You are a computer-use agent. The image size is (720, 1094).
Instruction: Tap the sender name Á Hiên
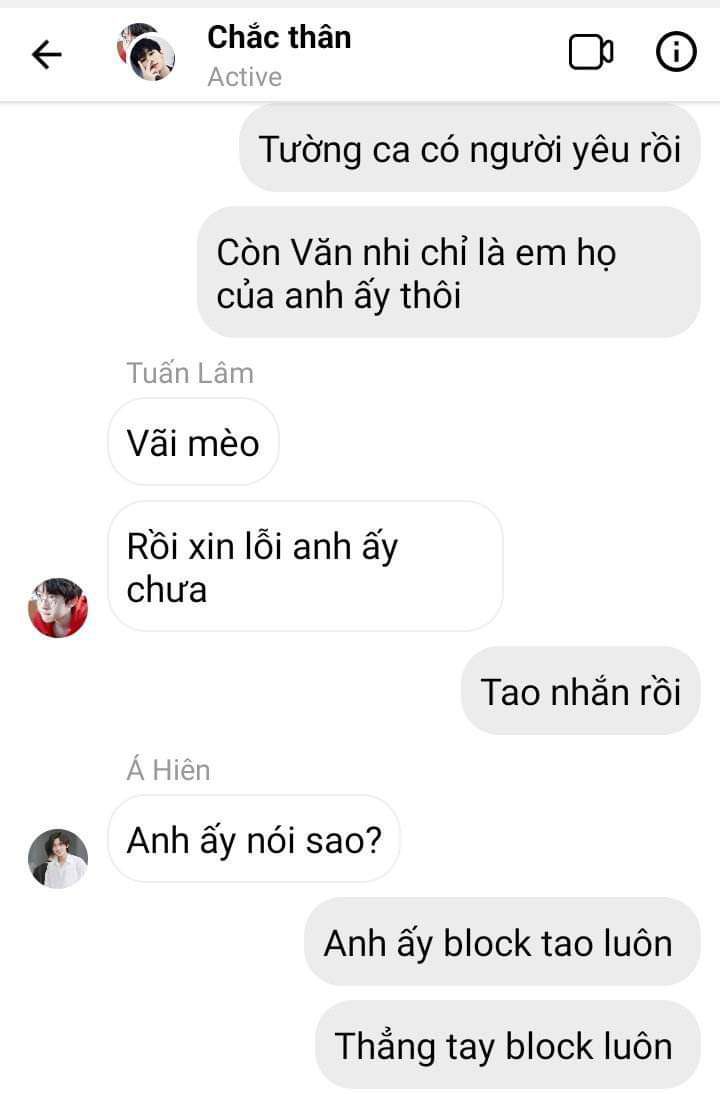pos(168,770)
